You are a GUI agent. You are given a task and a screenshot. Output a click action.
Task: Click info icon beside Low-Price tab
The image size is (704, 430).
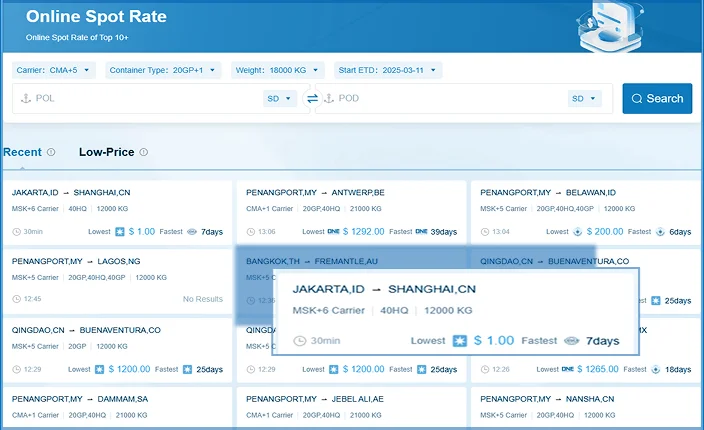point(144,152)
